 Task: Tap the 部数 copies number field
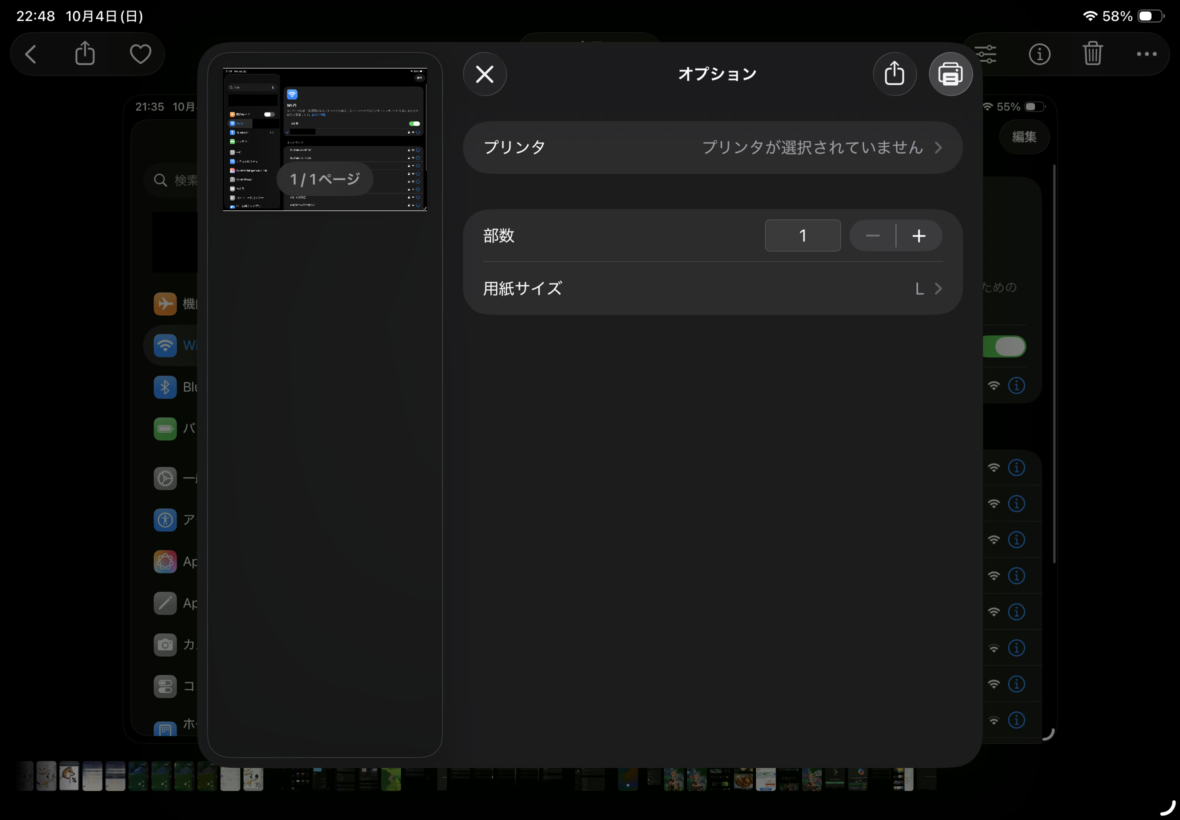coord(802,235)
